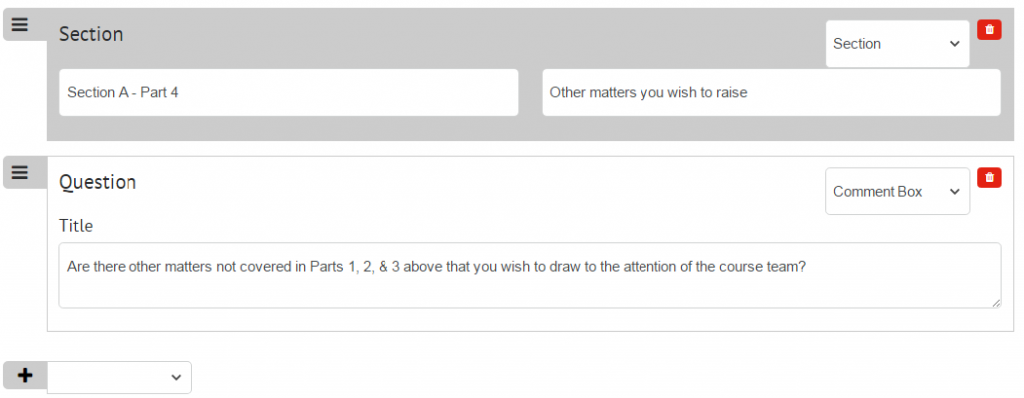This screenshot has width=1024, height=398.
Task: Click the 'Section' heading text
Action: 91,34
